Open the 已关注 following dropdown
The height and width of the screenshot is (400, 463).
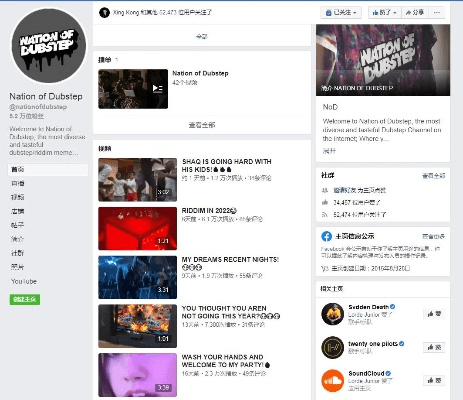tap(341, 13)
